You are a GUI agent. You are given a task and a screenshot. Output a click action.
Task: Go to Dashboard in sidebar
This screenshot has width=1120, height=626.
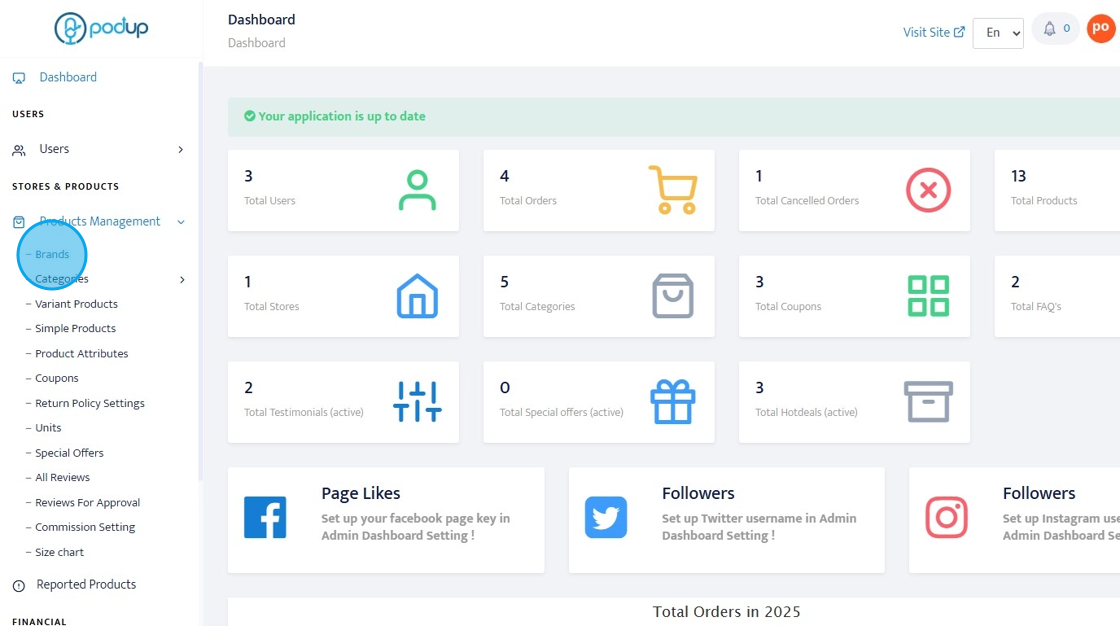(x=68, y=77)
